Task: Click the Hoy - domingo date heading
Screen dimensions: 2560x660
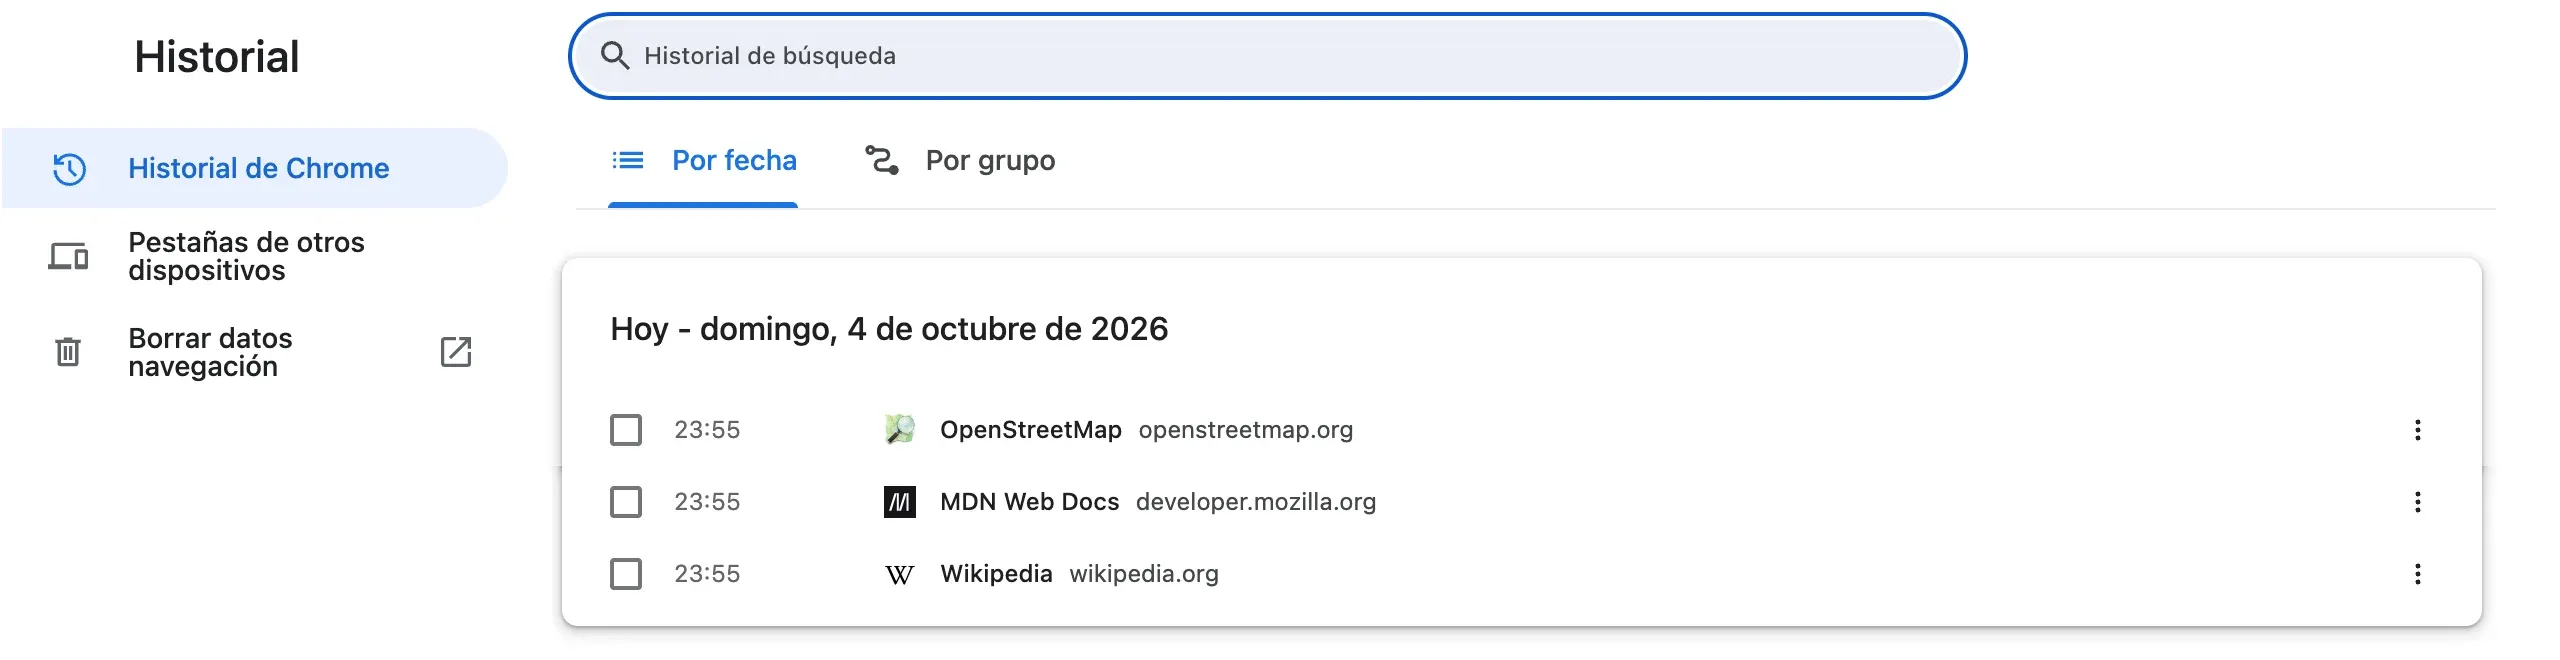Action: pos(889,329)
